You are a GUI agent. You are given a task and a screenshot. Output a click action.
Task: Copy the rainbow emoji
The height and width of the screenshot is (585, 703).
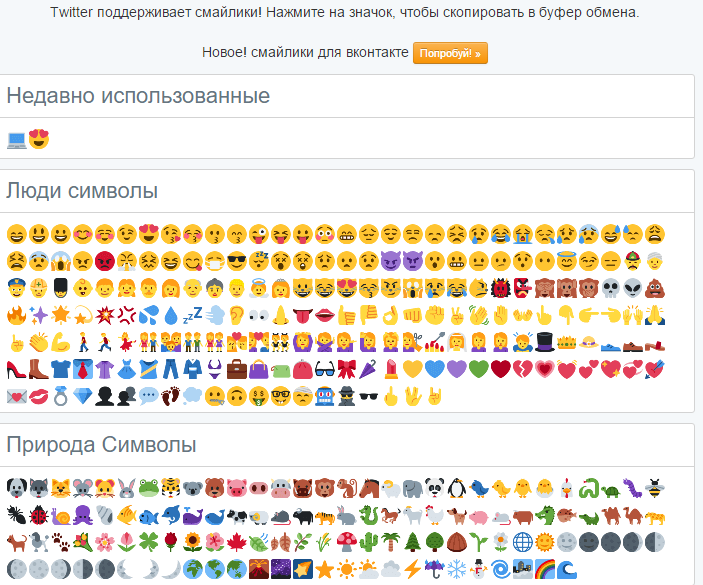545,570
